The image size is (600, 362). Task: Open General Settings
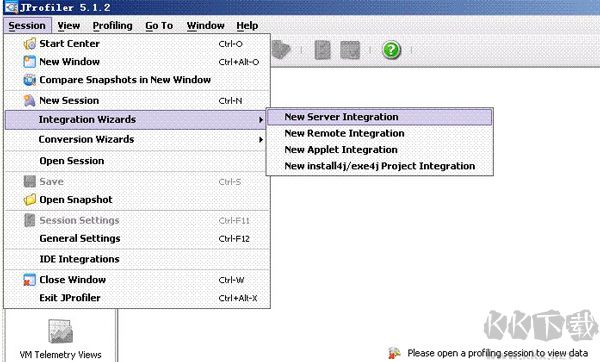[137, 238]
